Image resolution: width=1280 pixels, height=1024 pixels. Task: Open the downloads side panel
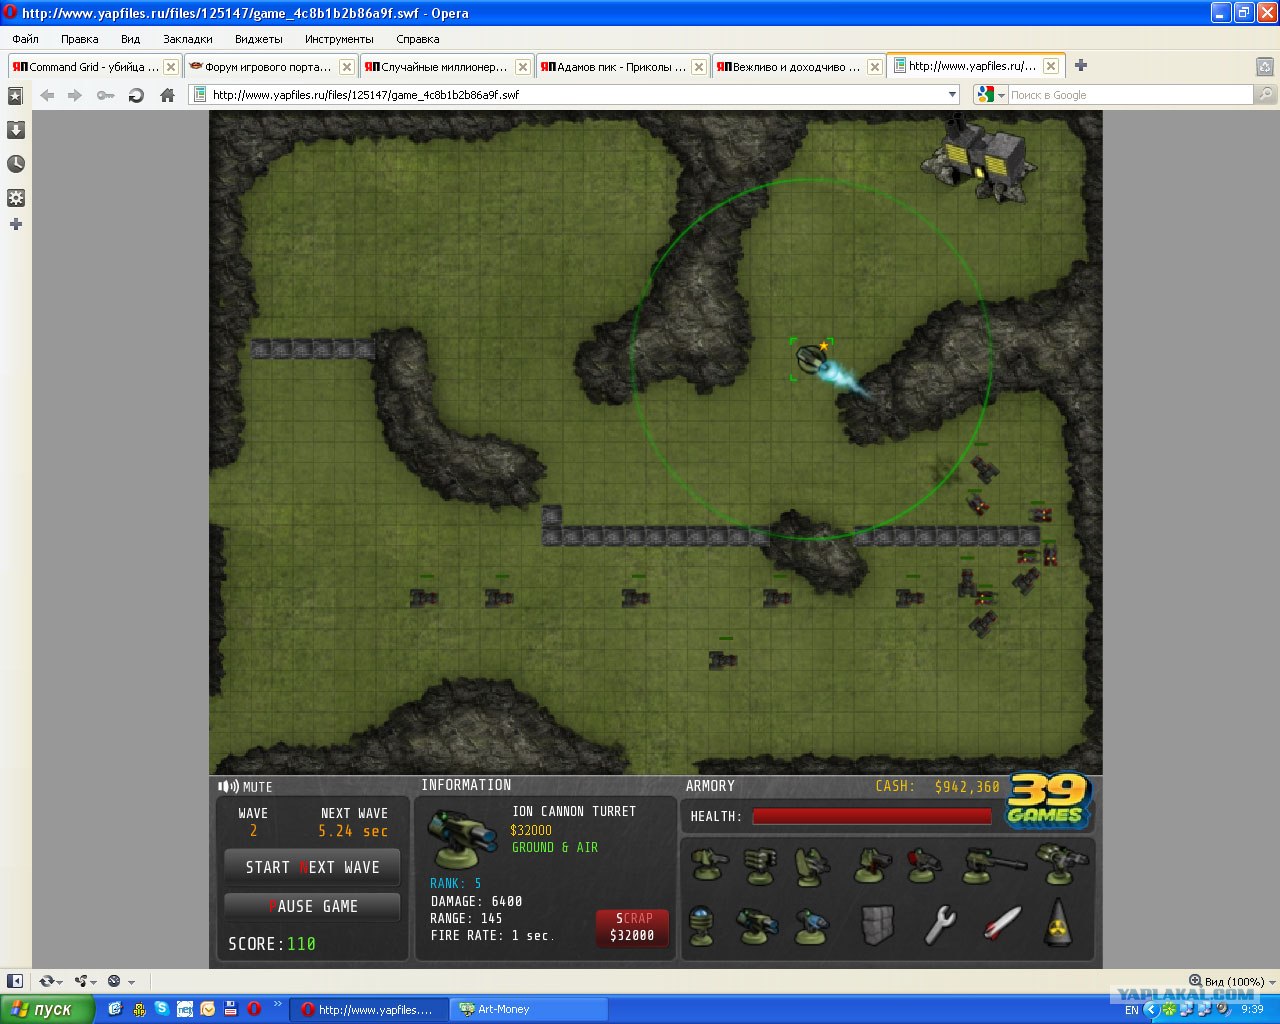click(15, 130)
